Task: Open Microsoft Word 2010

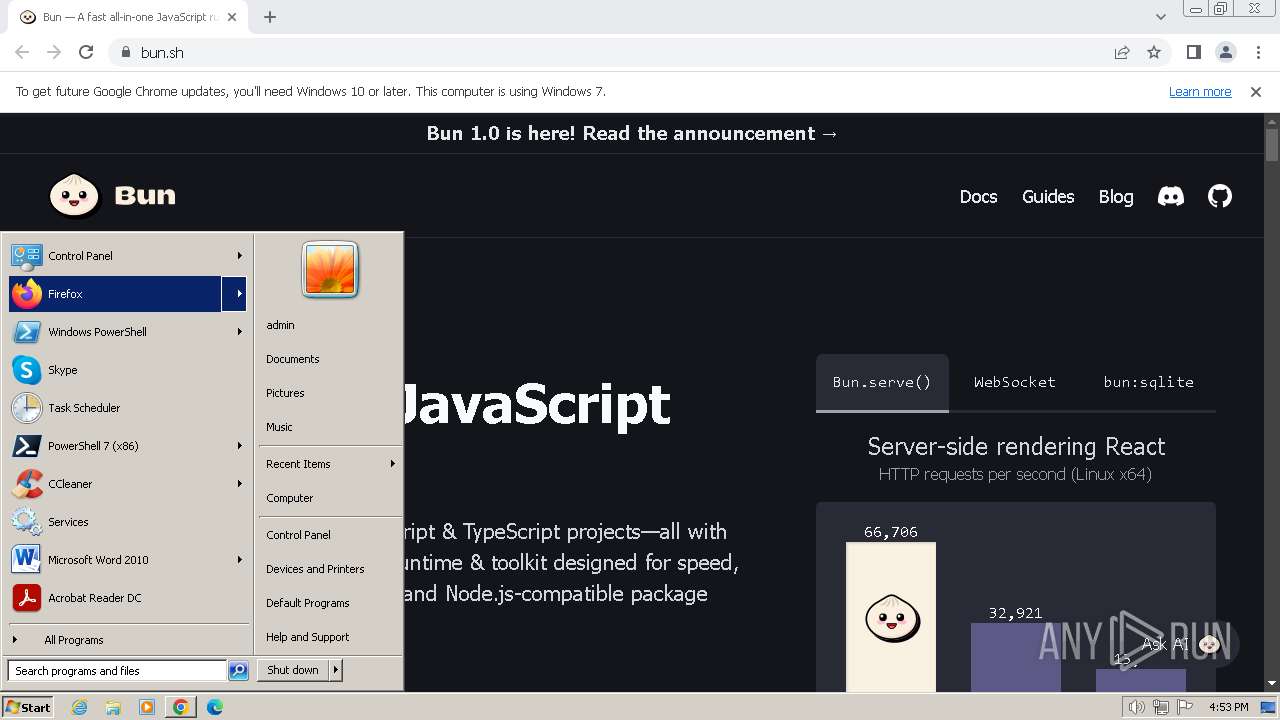Action: point(115,560)
